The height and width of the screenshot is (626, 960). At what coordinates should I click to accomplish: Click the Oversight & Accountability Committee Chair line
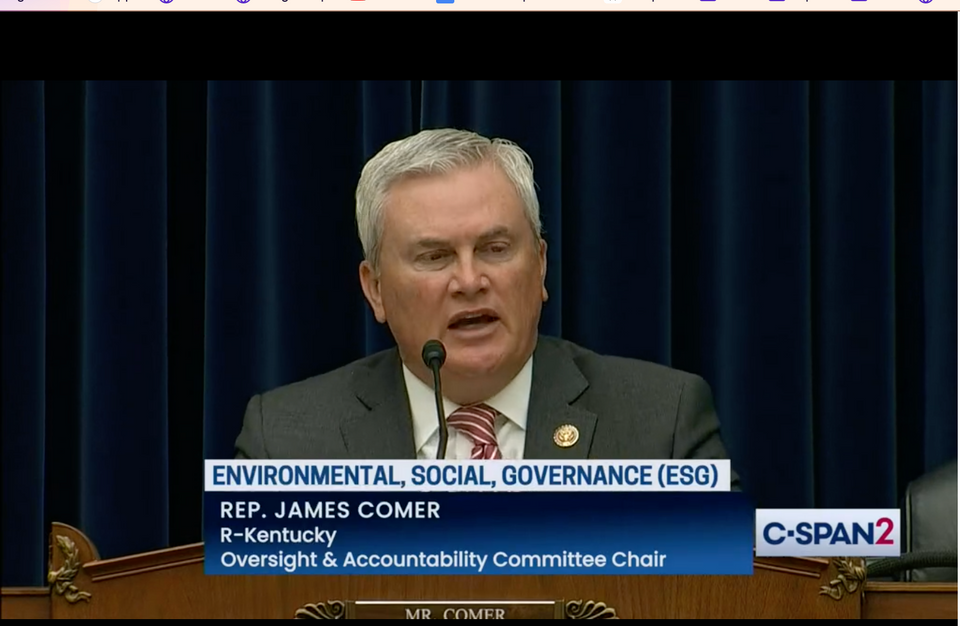click(x=443, y=560)
